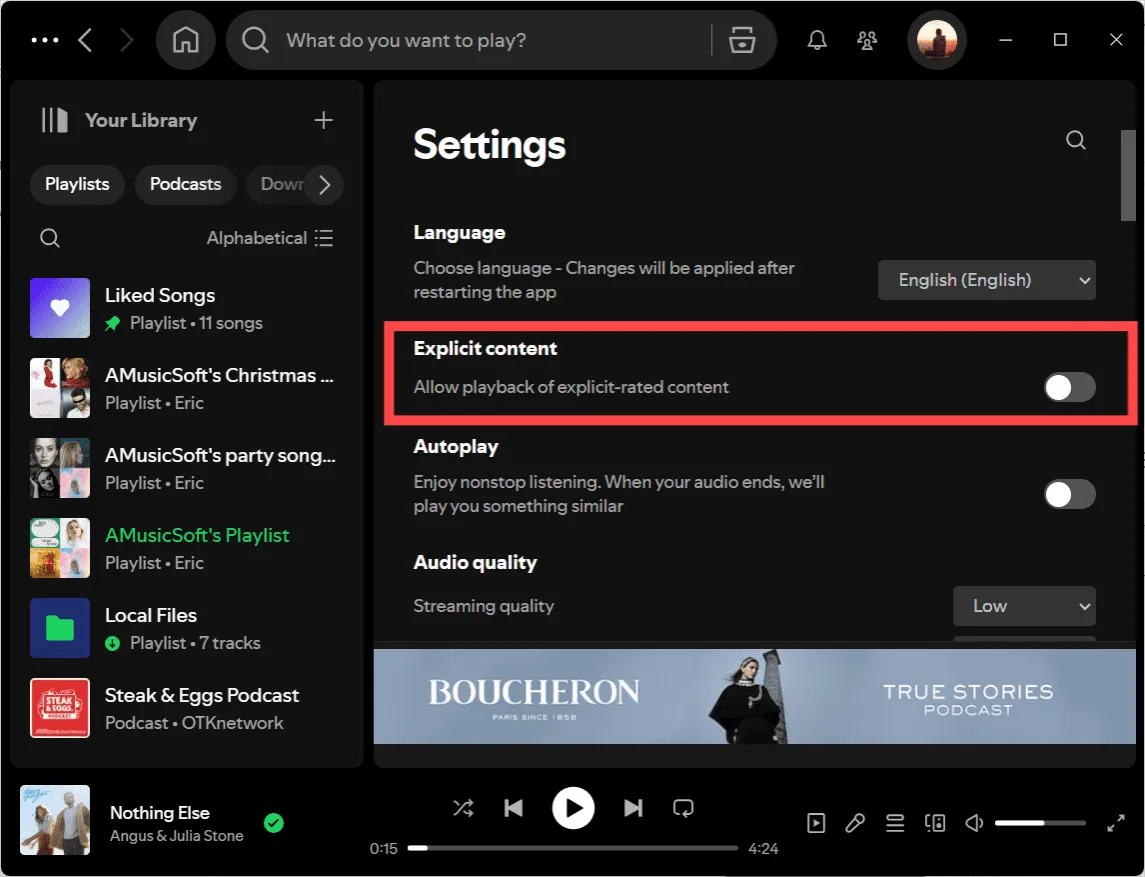Search within Your Library
The width and height of the screenshot is (1145, 877).
pyautogui.click(x=50, y=238)
